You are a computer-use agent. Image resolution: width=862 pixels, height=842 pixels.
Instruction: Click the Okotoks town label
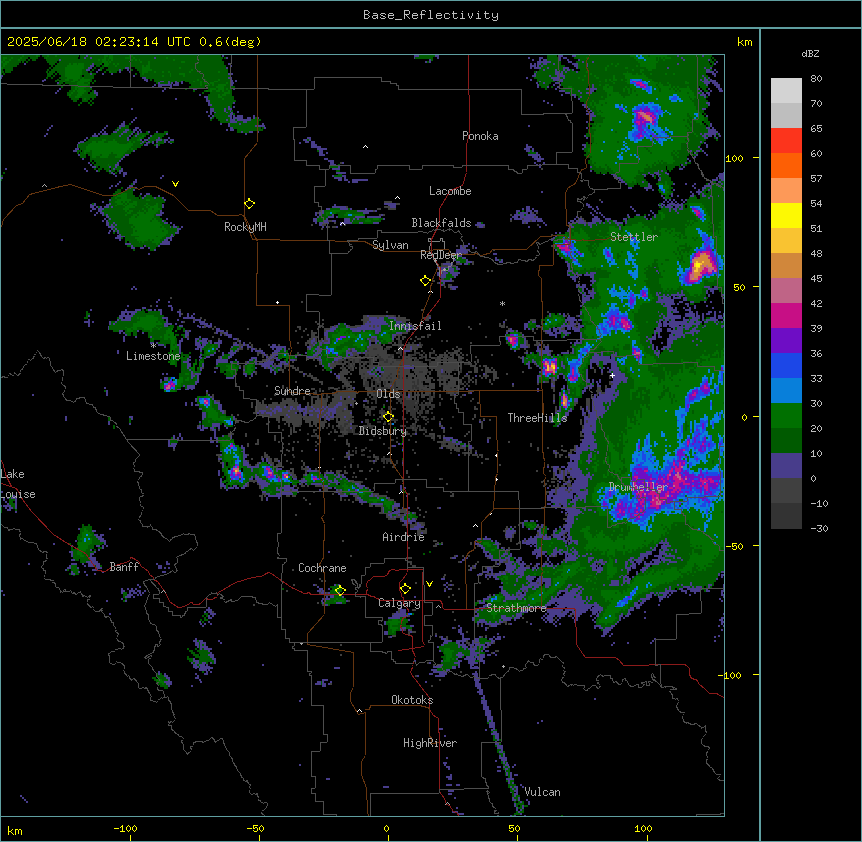412,700
